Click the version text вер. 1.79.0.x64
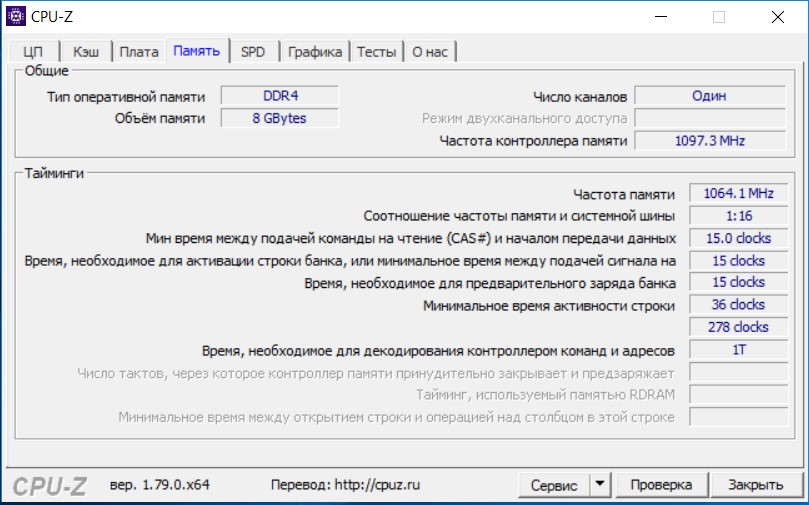809x505 pixels. click(160, 485)
